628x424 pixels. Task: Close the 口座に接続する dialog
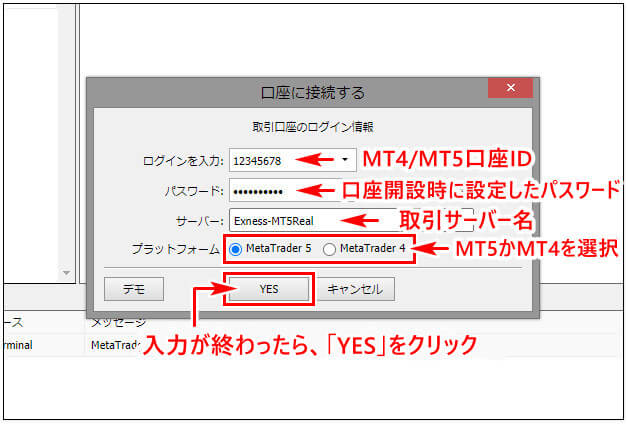point(510,88)
